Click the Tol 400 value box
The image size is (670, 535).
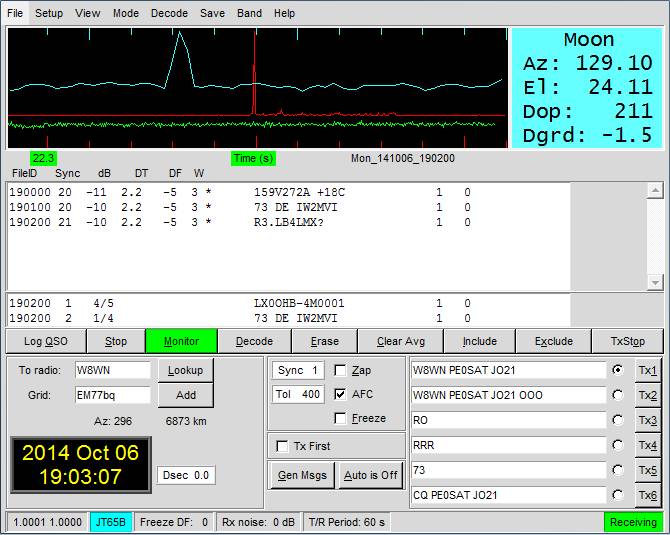click(x=298, y=394)
